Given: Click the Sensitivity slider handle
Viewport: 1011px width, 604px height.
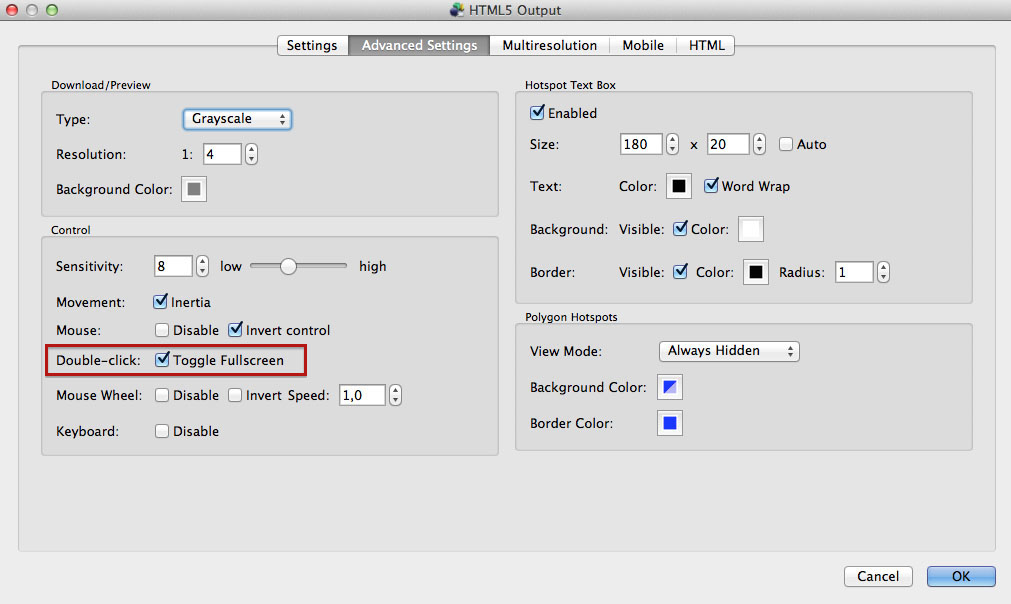Looking at the screenshot, I should (288, 266).
